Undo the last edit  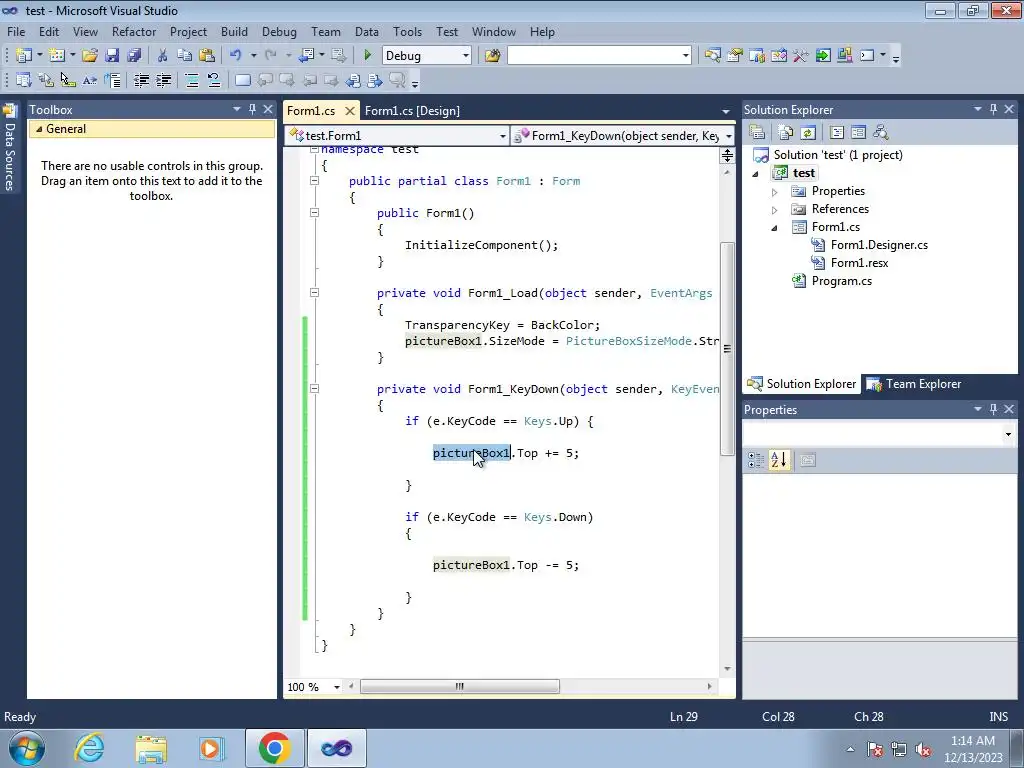(236, 56)
